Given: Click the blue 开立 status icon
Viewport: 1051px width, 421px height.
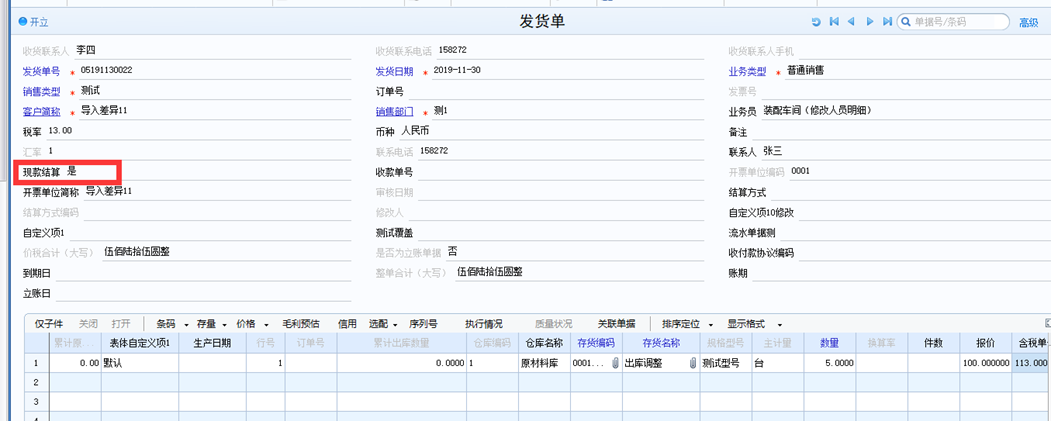Looking at the screenshot, I should pyautogui.click(x=23, y=21).
